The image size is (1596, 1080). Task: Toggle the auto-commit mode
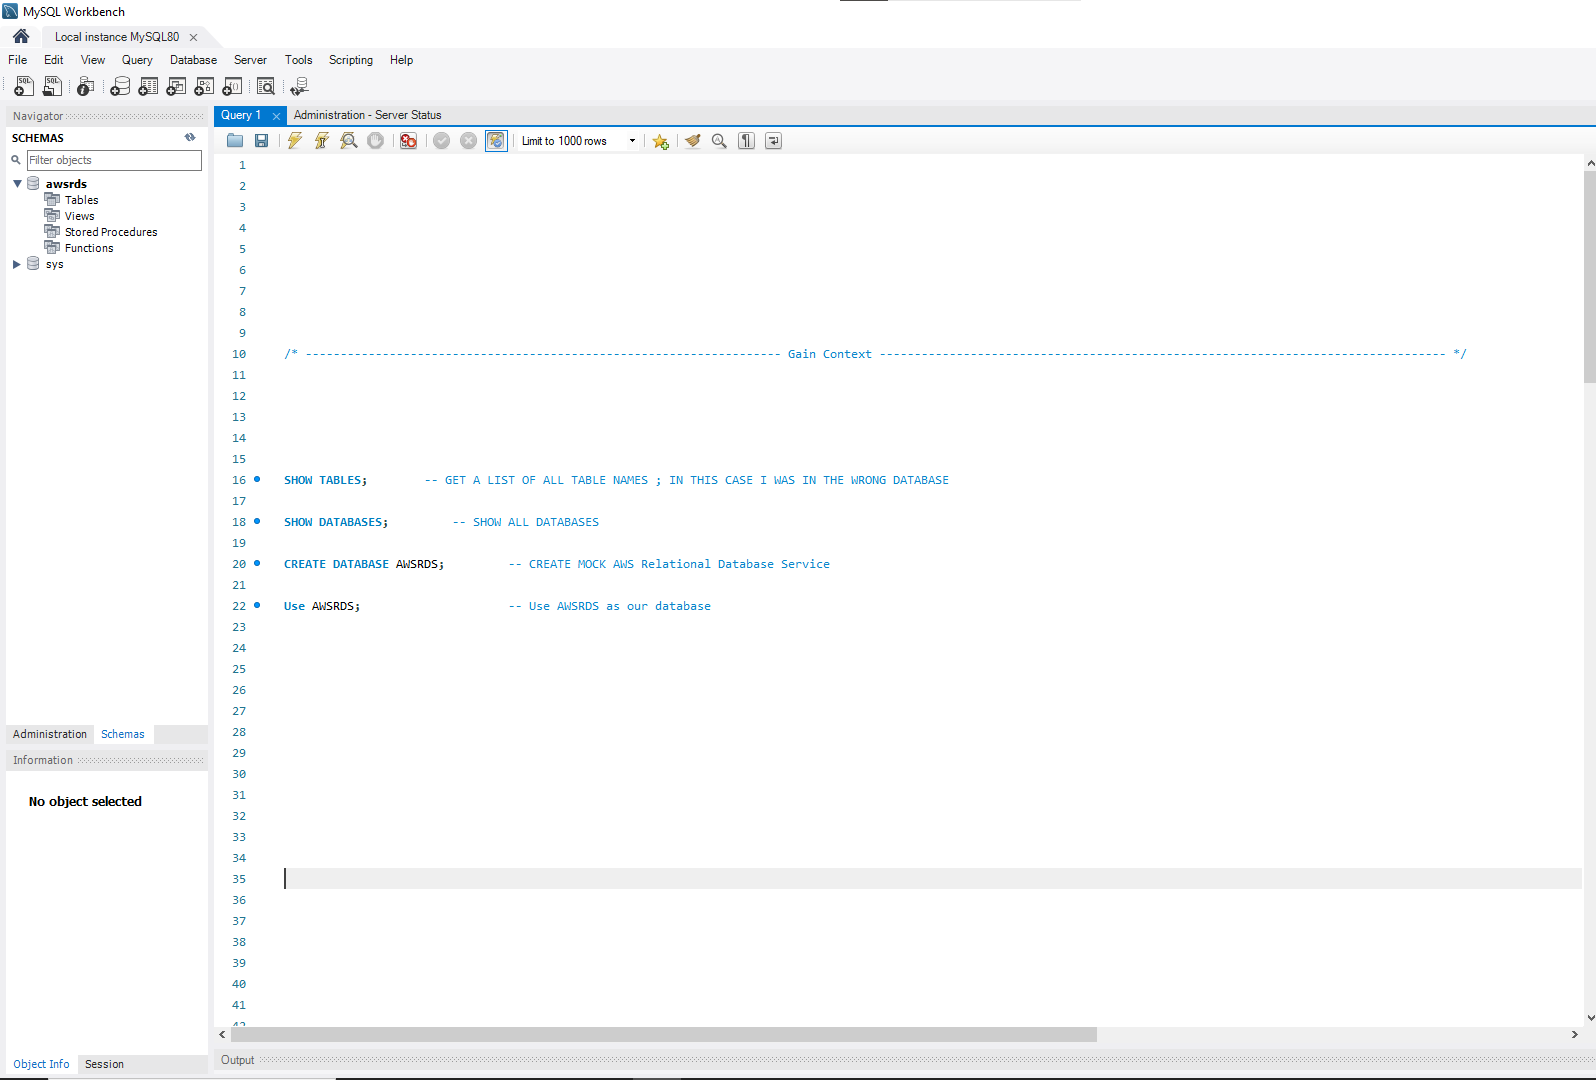[x=496, y=141]
